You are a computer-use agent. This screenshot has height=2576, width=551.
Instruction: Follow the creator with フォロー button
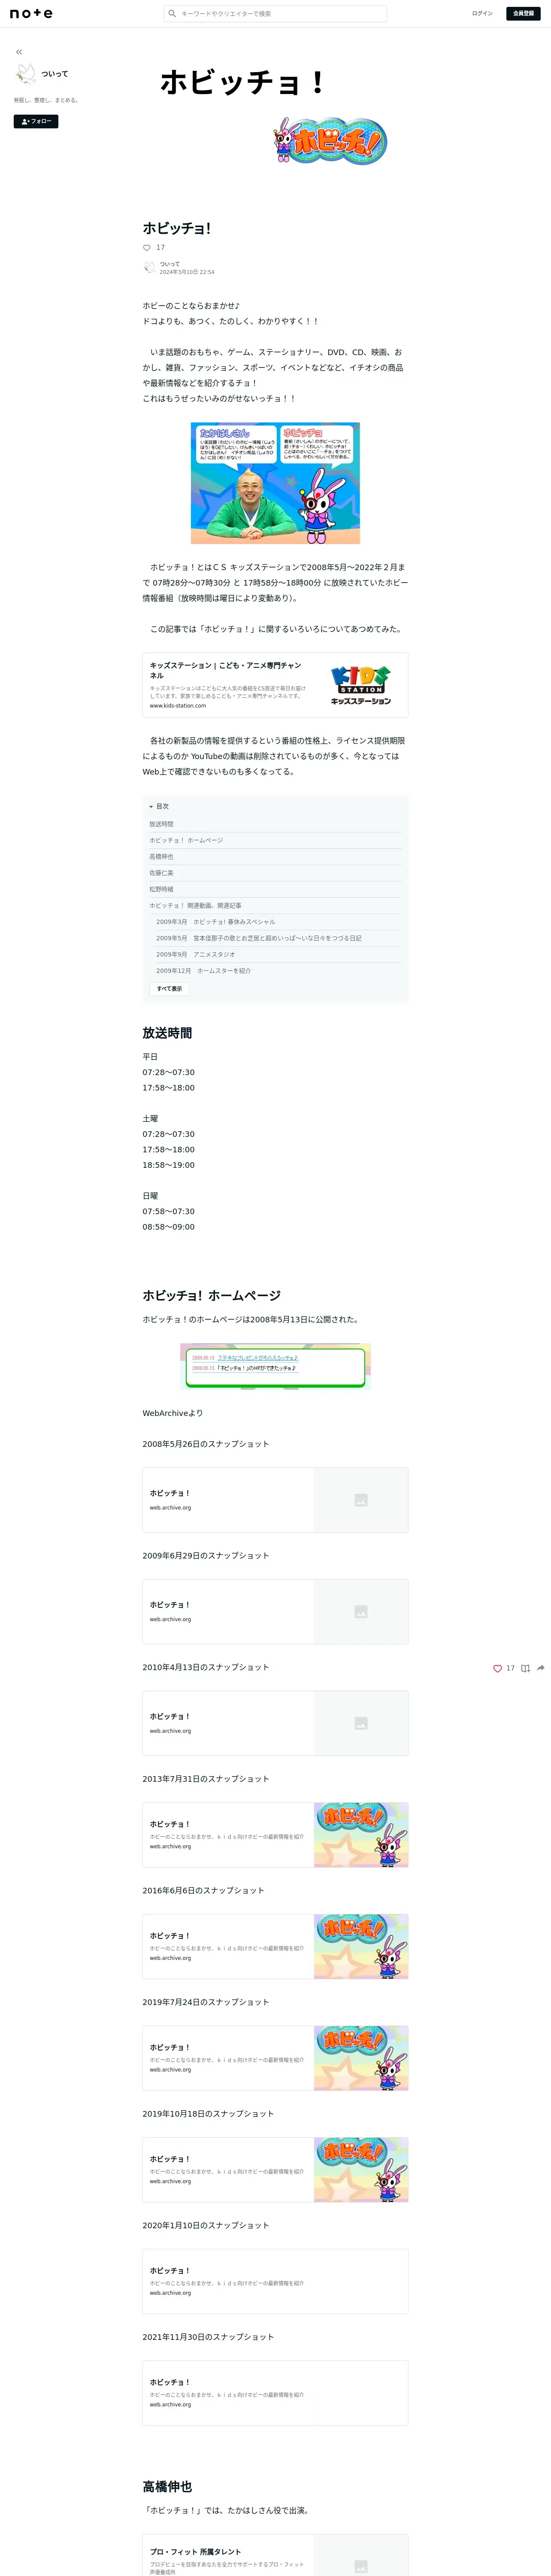(x=36, y=121)
